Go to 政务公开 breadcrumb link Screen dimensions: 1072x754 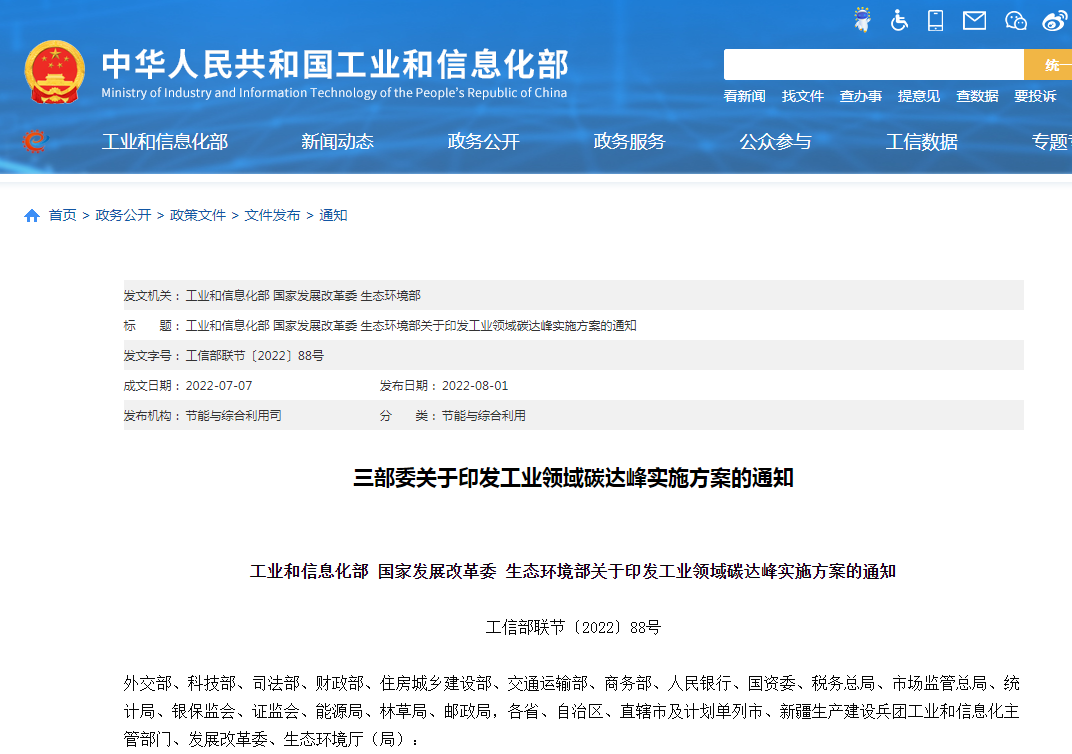(123, 215)
